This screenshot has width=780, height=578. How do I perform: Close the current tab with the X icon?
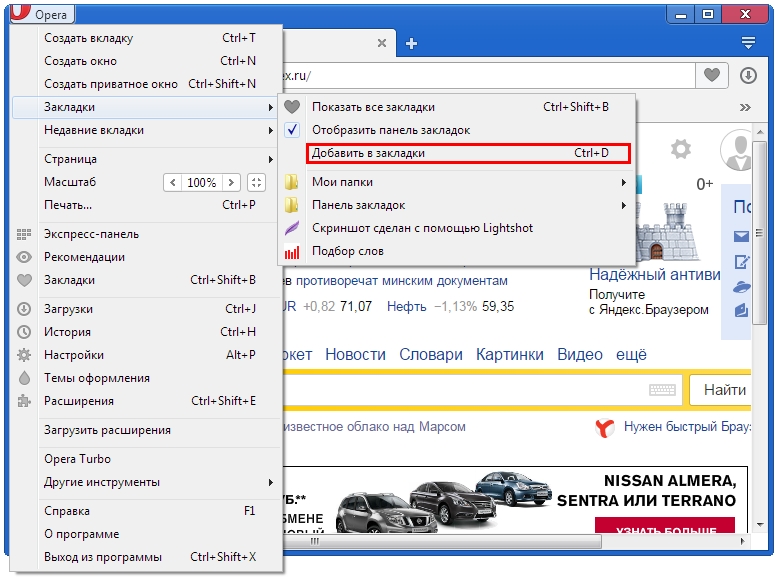coord(382,43)
